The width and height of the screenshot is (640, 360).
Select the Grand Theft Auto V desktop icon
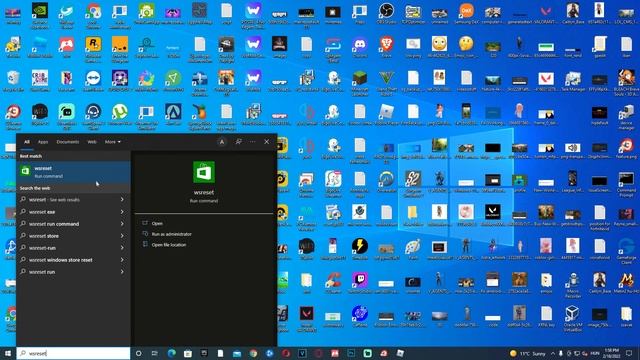(x=386, y=82)
